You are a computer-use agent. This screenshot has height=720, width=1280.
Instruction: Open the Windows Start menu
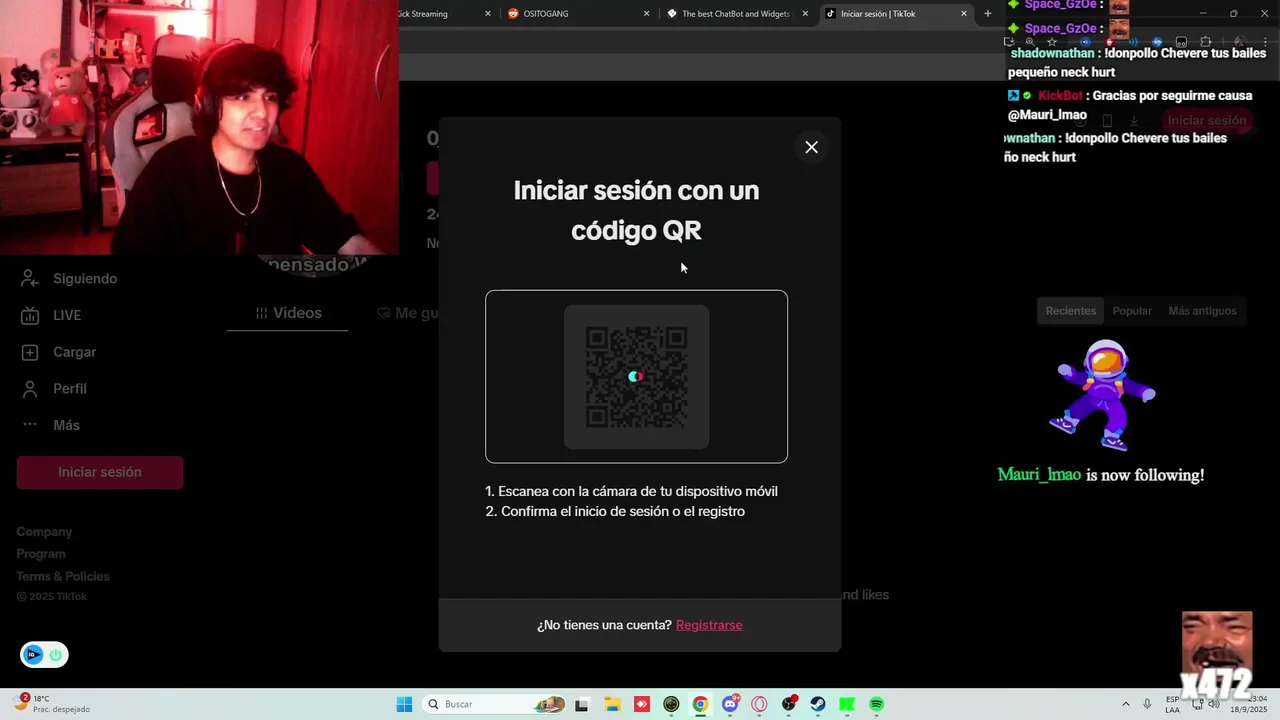pyautogui.click(x=404, y=704)
